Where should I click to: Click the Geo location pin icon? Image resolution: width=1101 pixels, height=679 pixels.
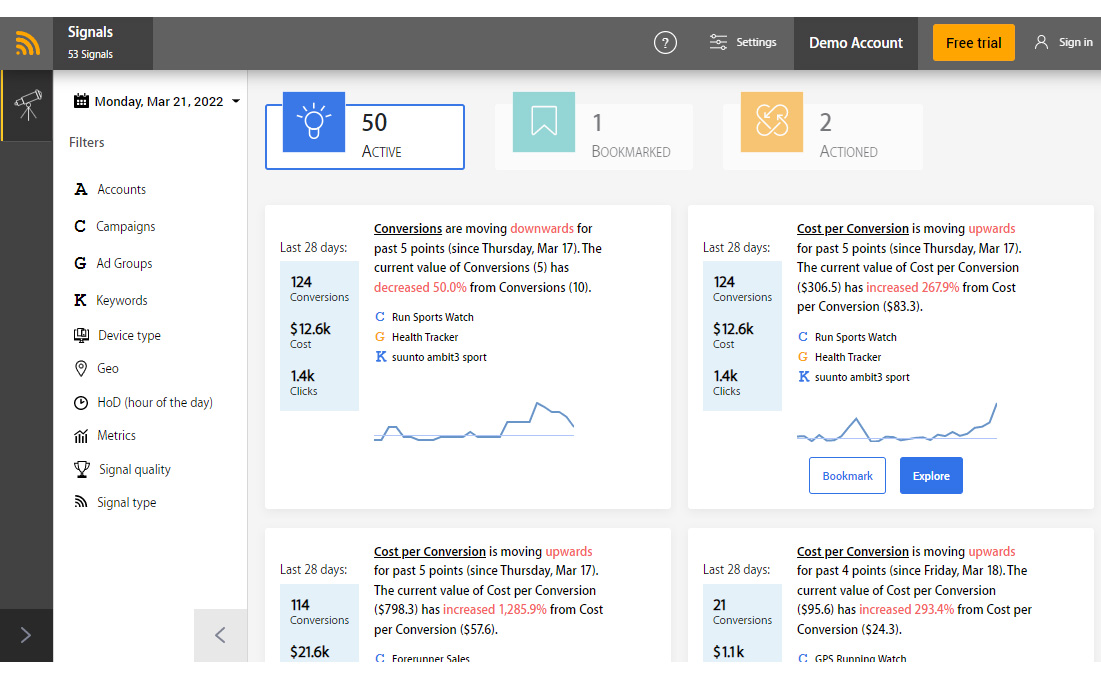81,368
